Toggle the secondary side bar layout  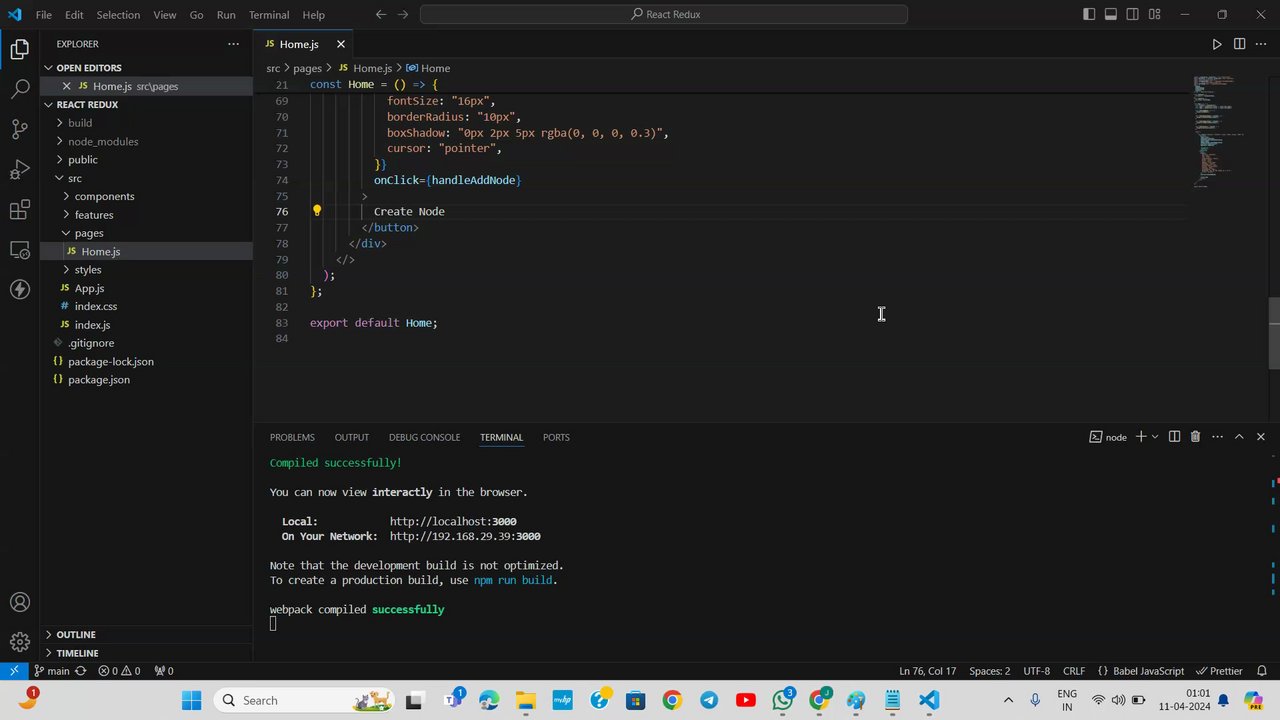[x=1133, y=15]
